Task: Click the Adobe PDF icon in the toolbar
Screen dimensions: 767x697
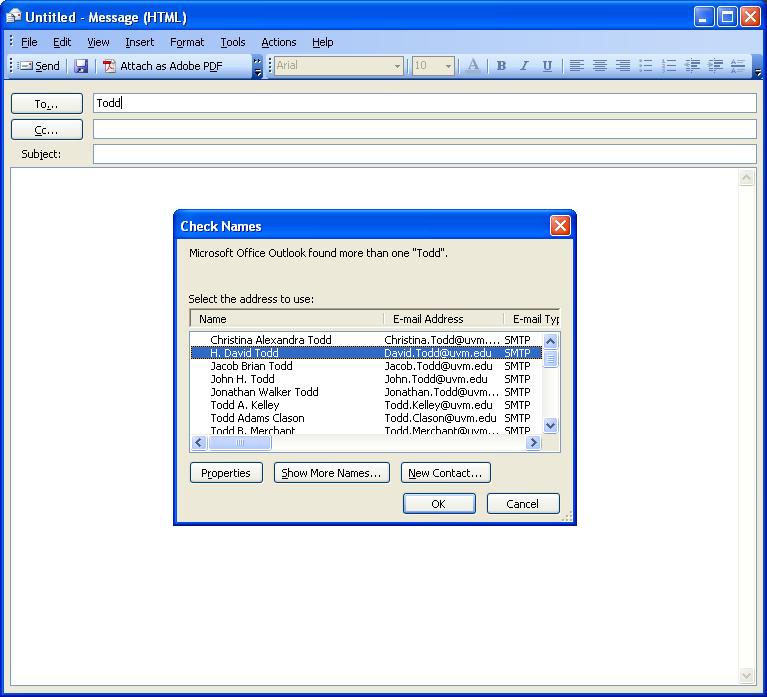Action: (109, 66)
